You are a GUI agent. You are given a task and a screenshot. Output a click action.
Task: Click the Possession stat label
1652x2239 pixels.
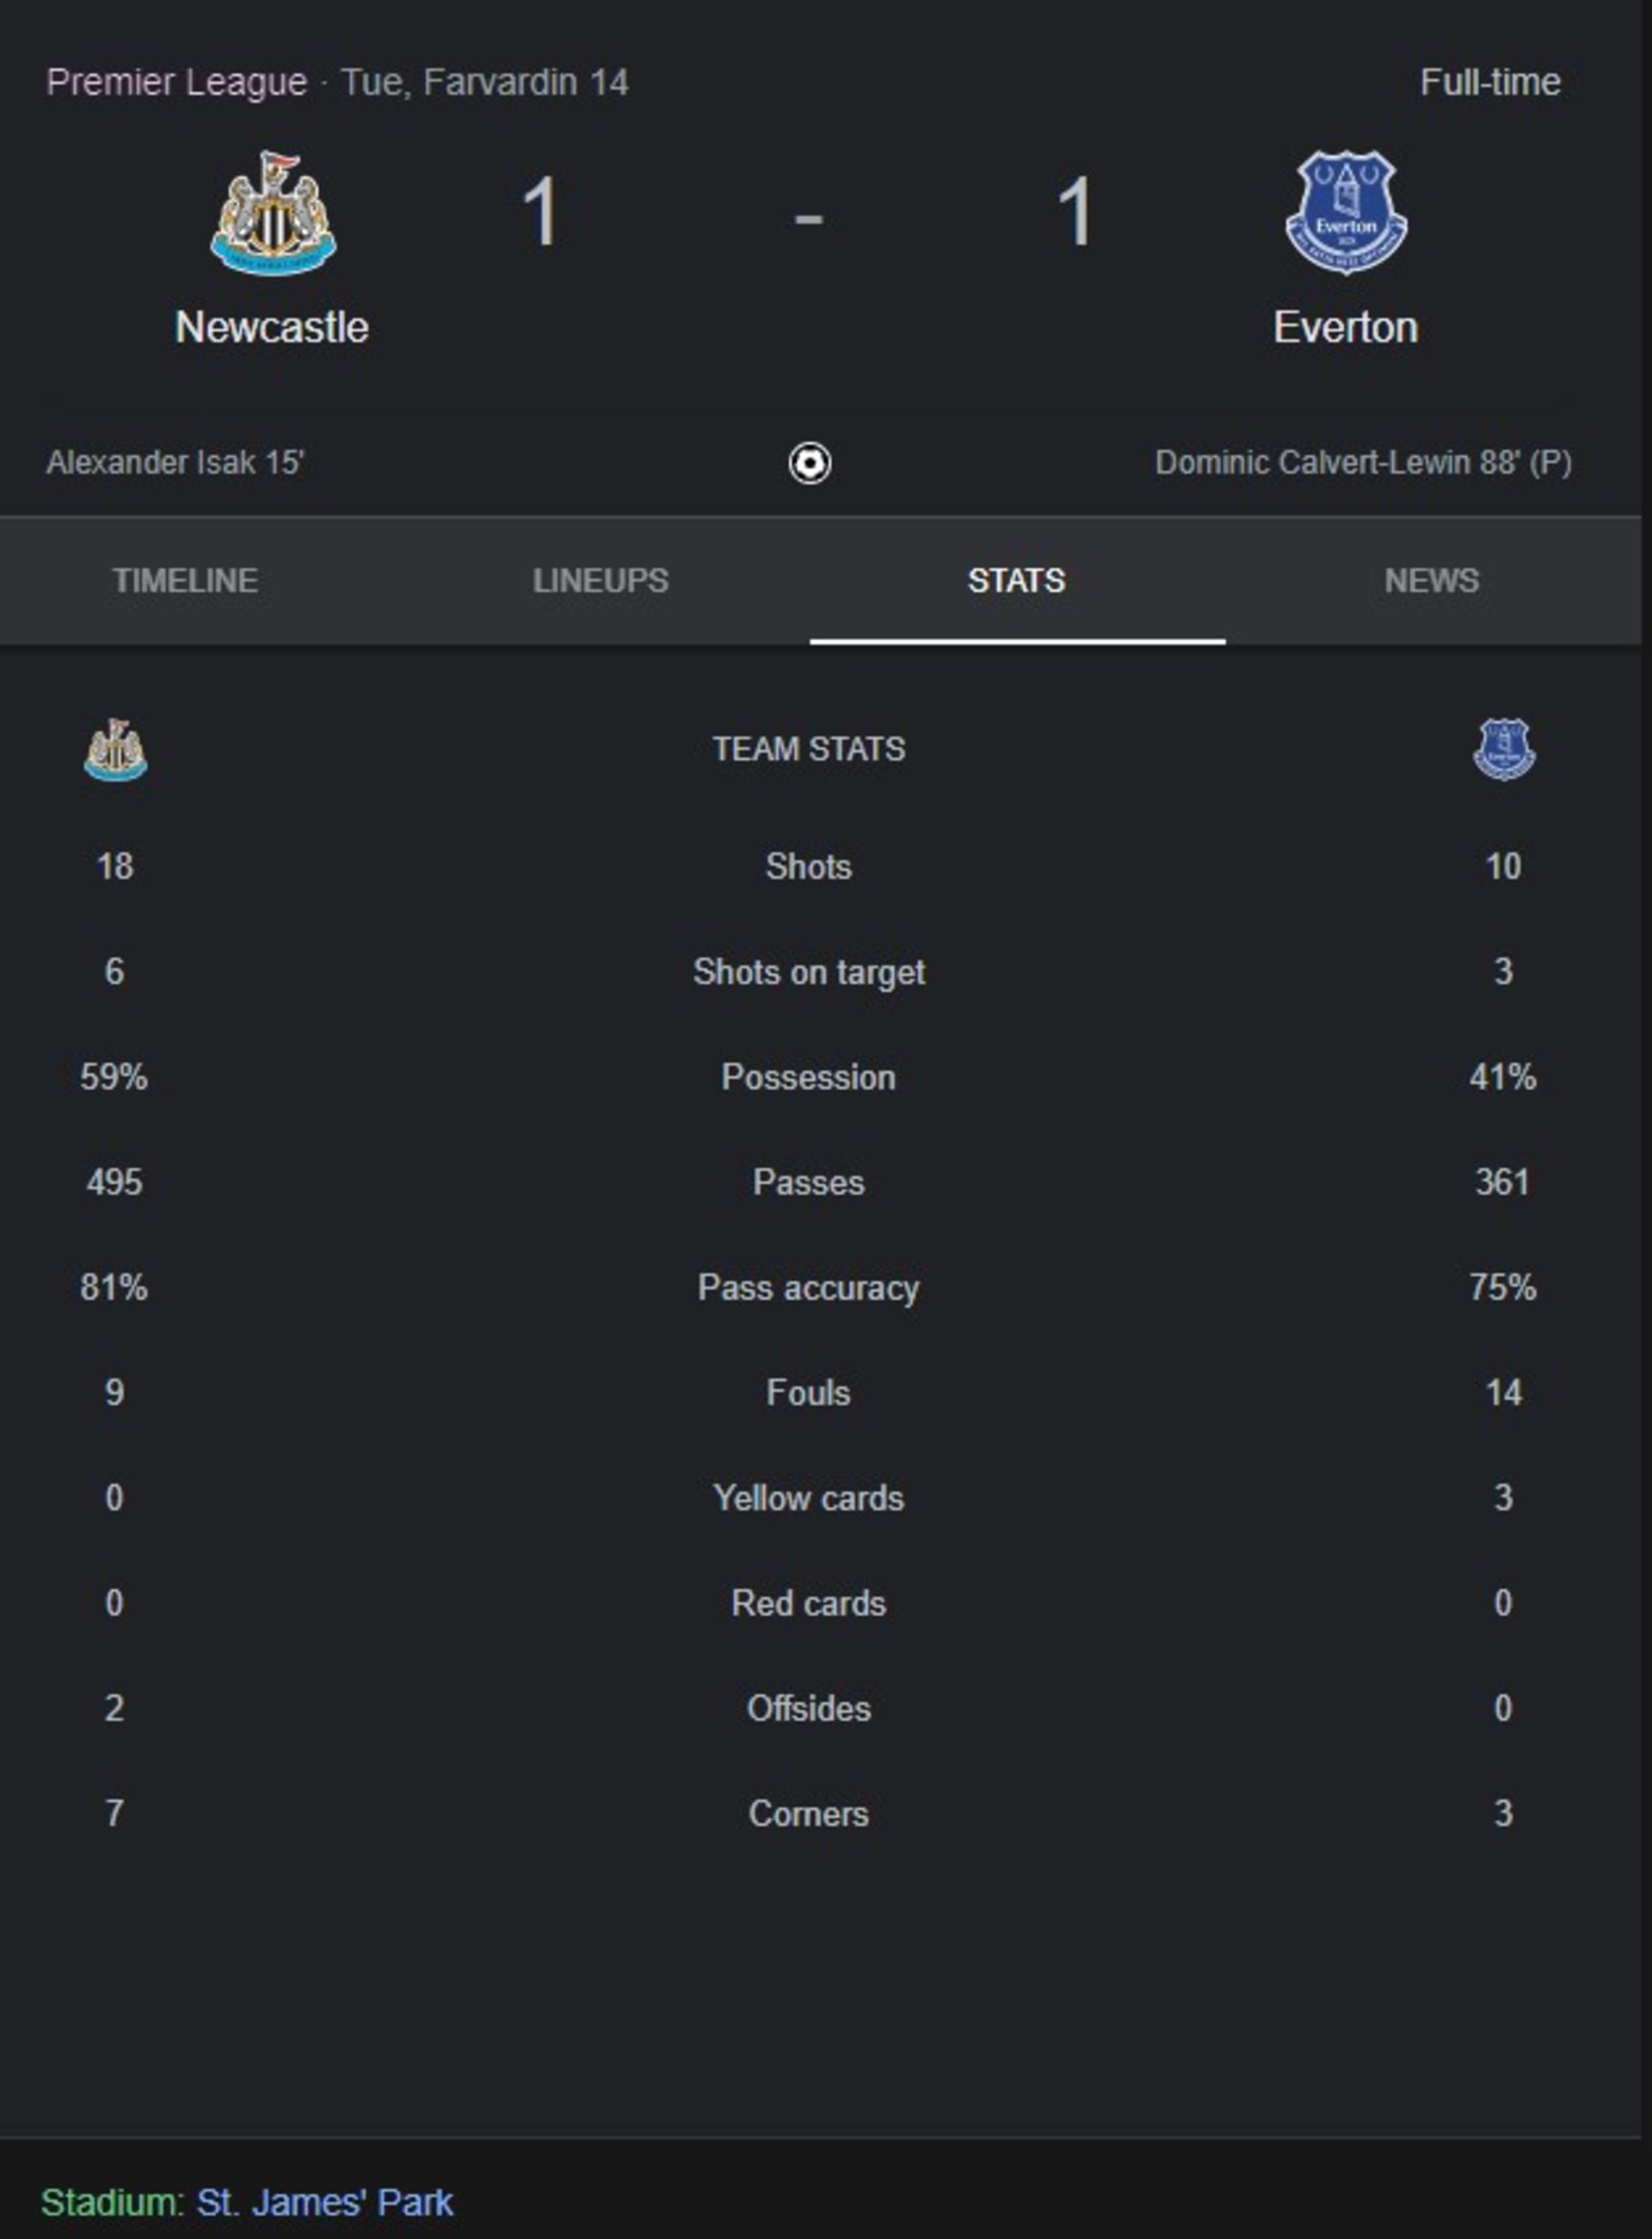[x=808, y=1077]
